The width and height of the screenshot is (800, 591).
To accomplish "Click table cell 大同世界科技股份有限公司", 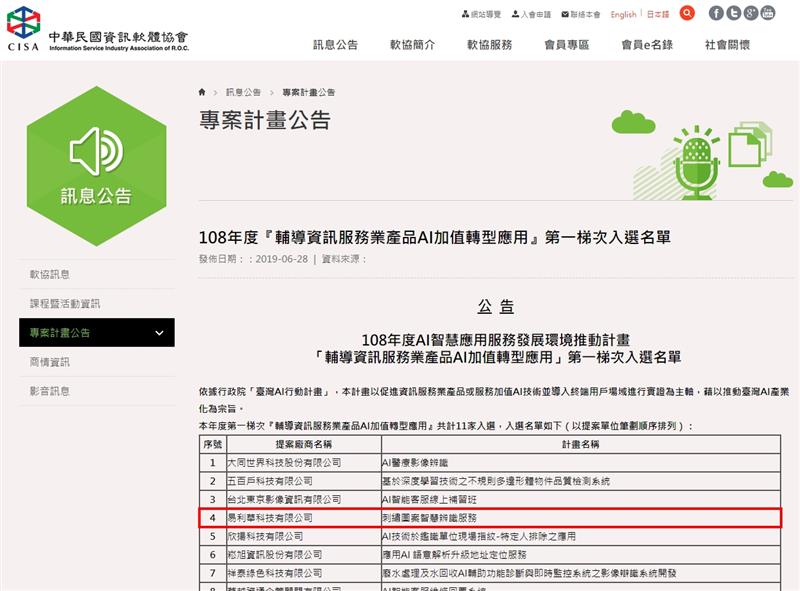I will pyautogui.click(x=304, y=463).
